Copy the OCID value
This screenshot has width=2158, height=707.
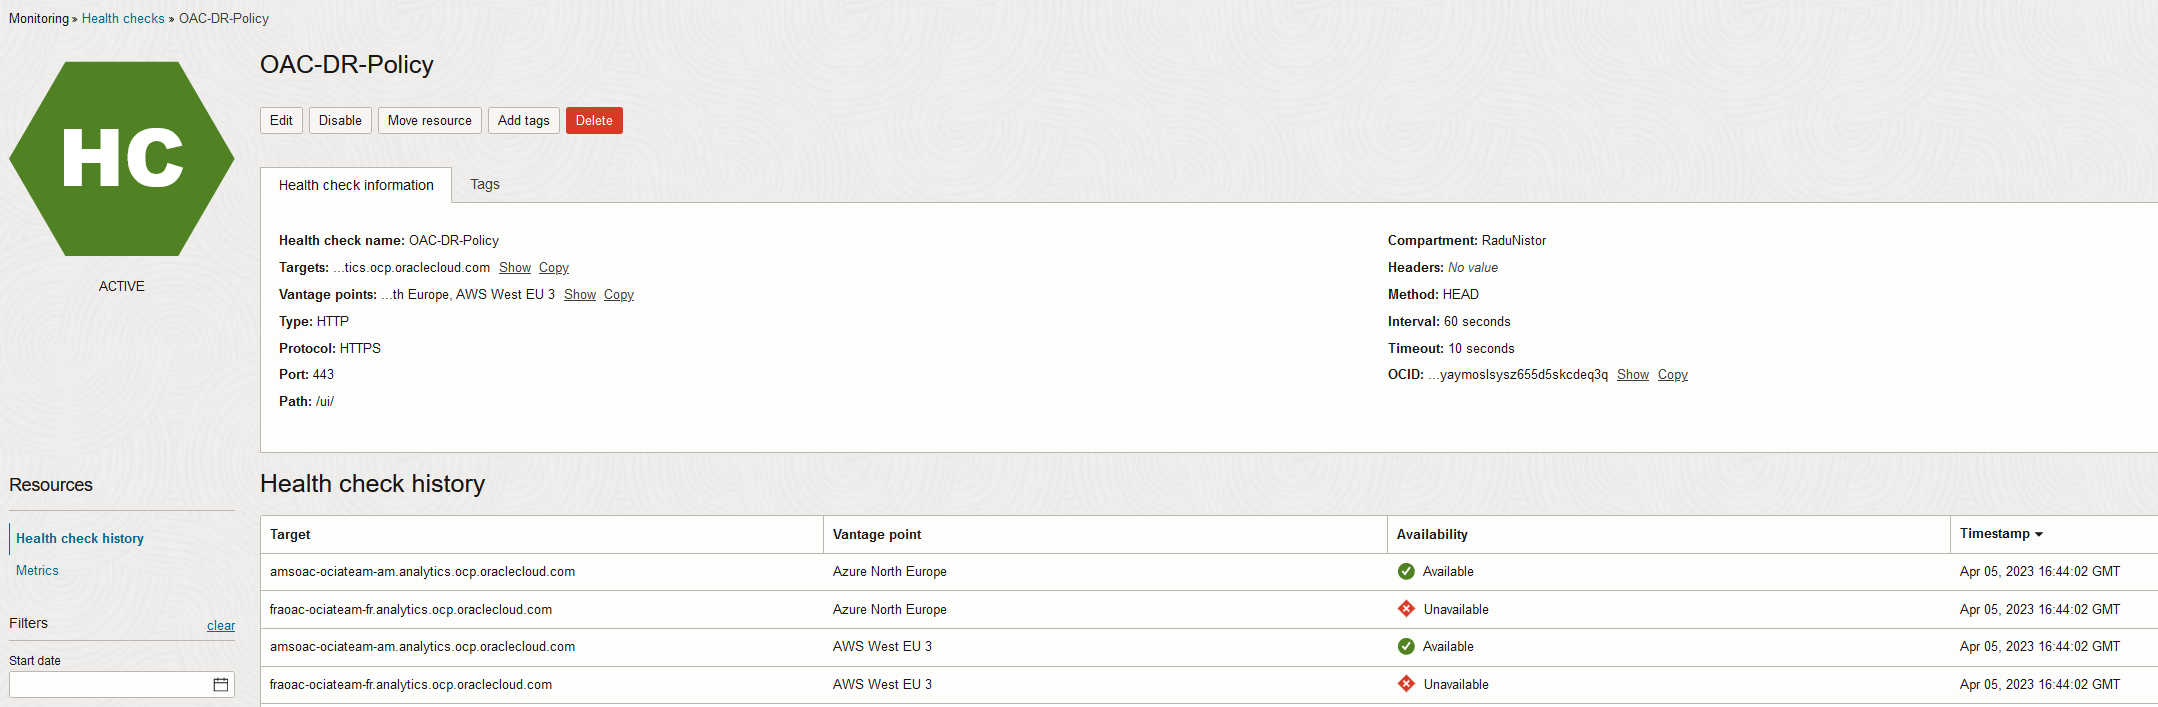point(1673,375)
